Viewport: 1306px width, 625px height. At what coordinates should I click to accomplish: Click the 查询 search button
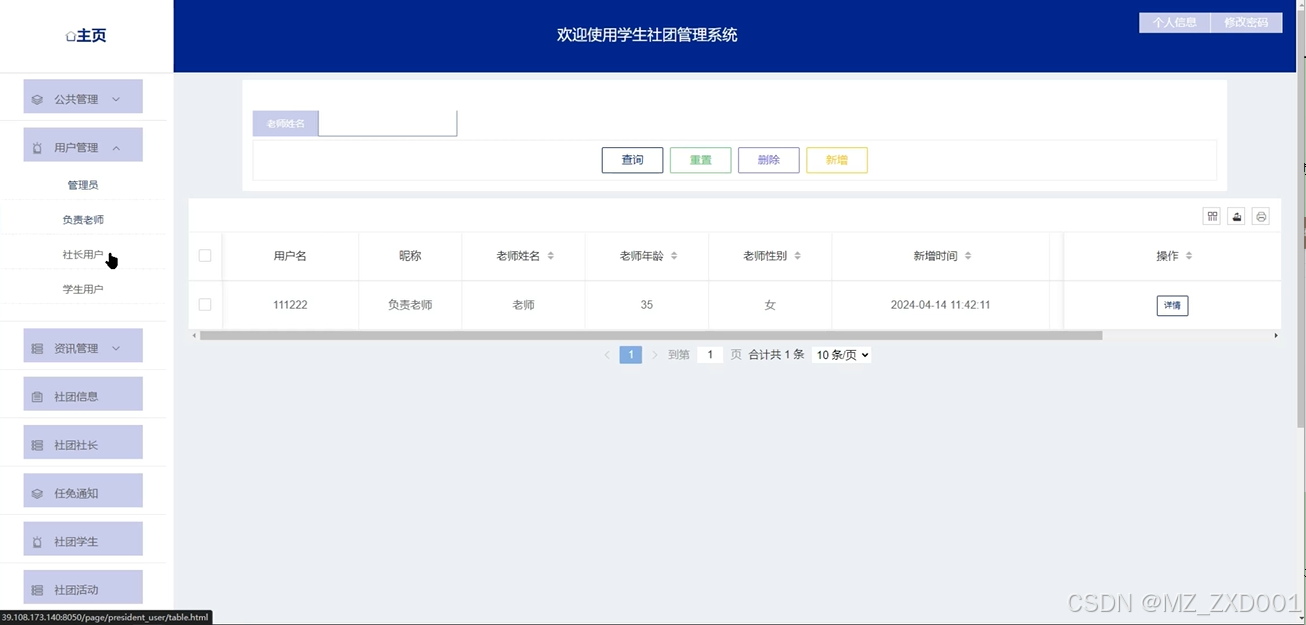point(632,160)
